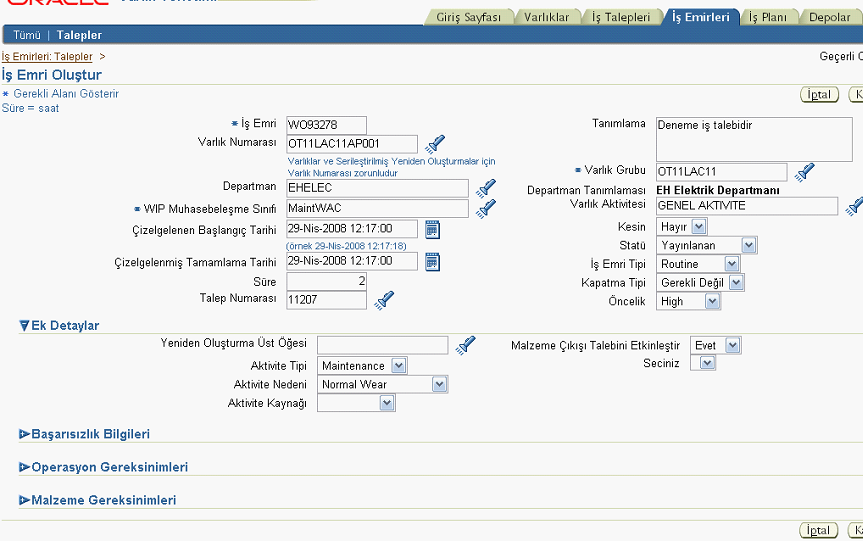Click Yeniden Oluşturma Üst Öğesi search icon
This screenshot has width=863, height=559.
tap(465, 345)
